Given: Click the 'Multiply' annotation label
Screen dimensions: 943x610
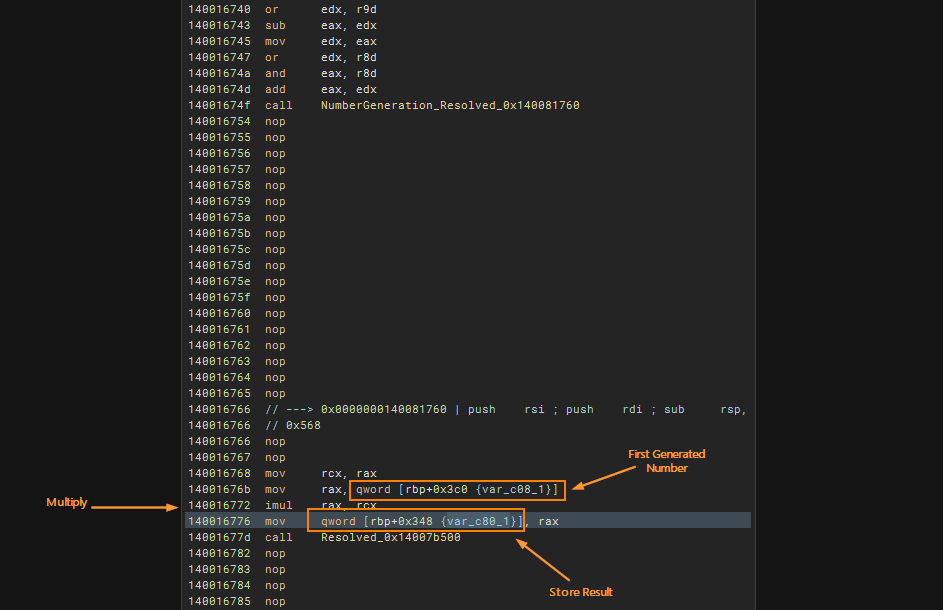Looking at the screenshot, I should (67, 502).
